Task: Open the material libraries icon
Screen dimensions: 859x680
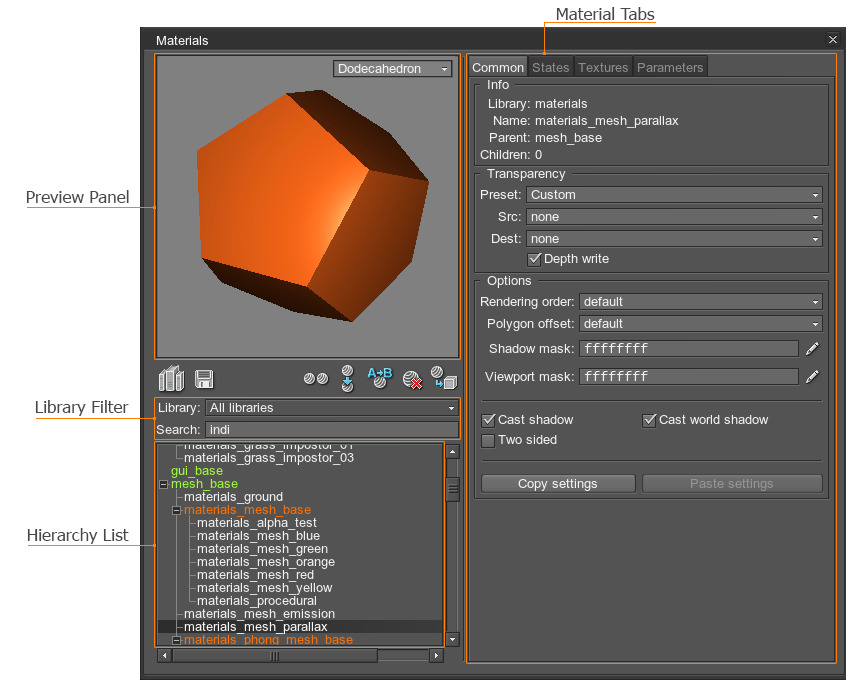Action: click(x=171, y=379)
